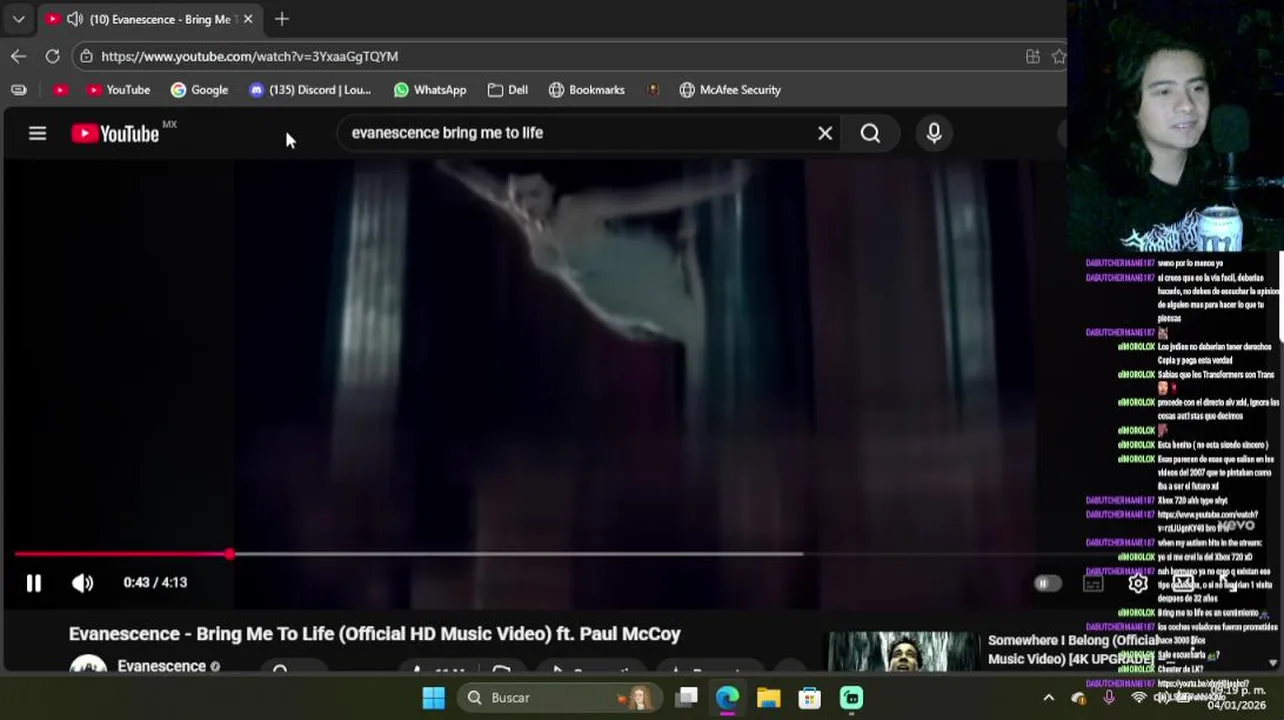The height and width of the screenshot is (720, 1284).
Task: Open the green robot app in taskbar
Action: point(851,697)
